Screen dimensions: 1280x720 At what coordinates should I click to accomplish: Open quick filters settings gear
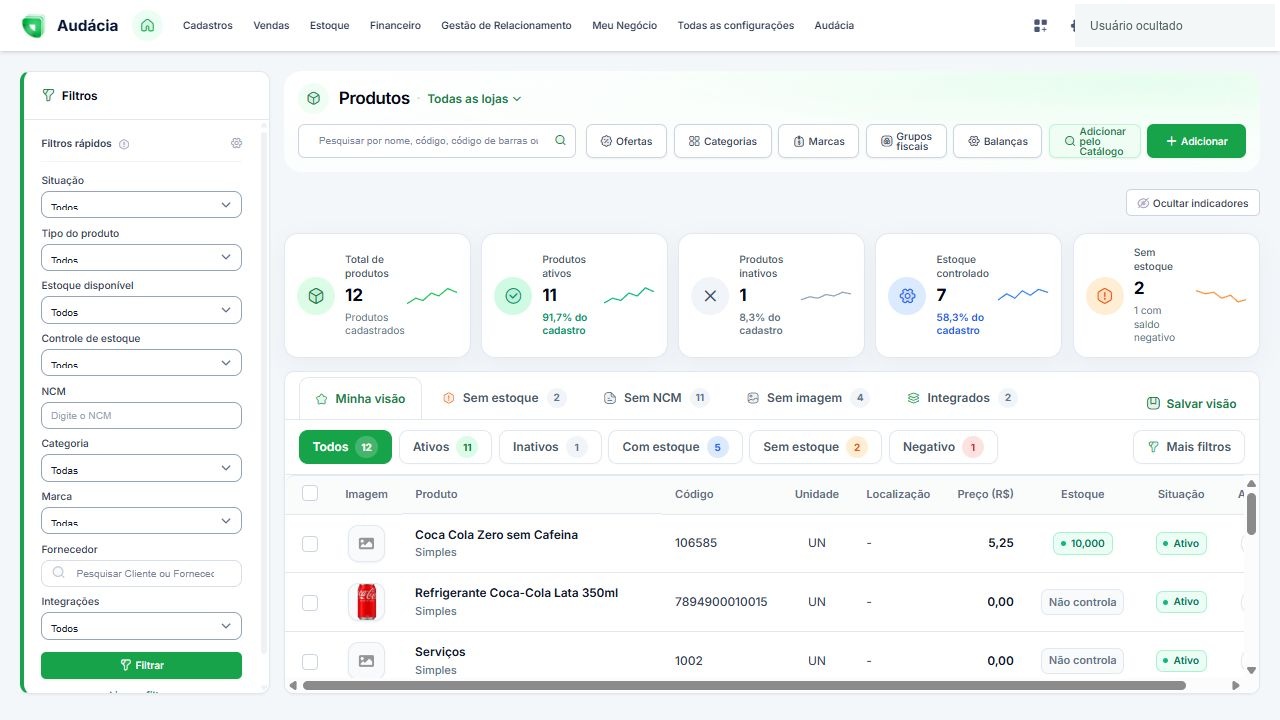click(236, 143)
